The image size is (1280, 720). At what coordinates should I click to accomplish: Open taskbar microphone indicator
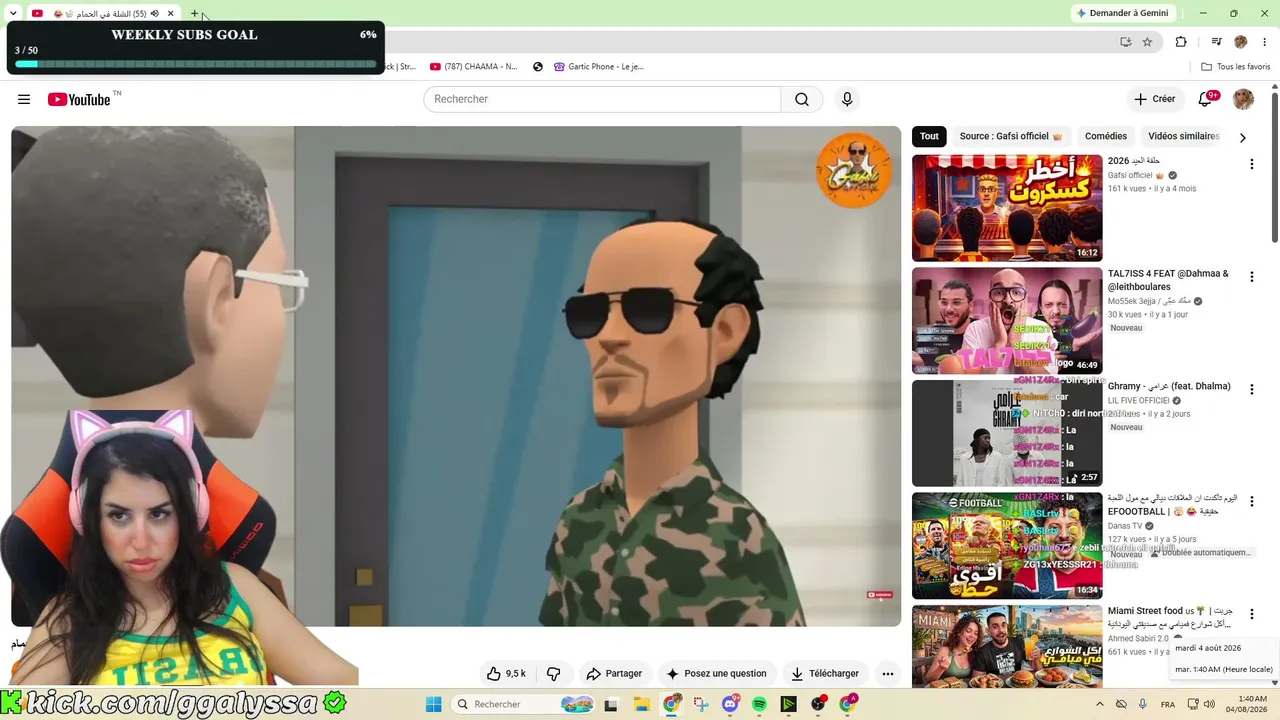coord(1142,704)
